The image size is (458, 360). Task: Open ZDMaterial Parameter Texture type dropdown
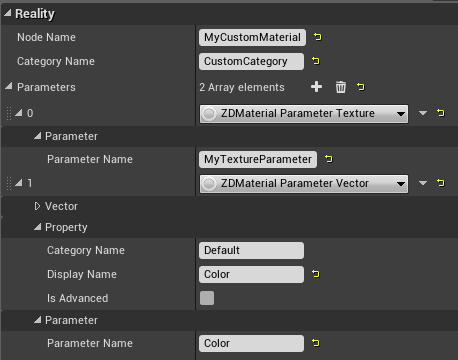[304, 114]
